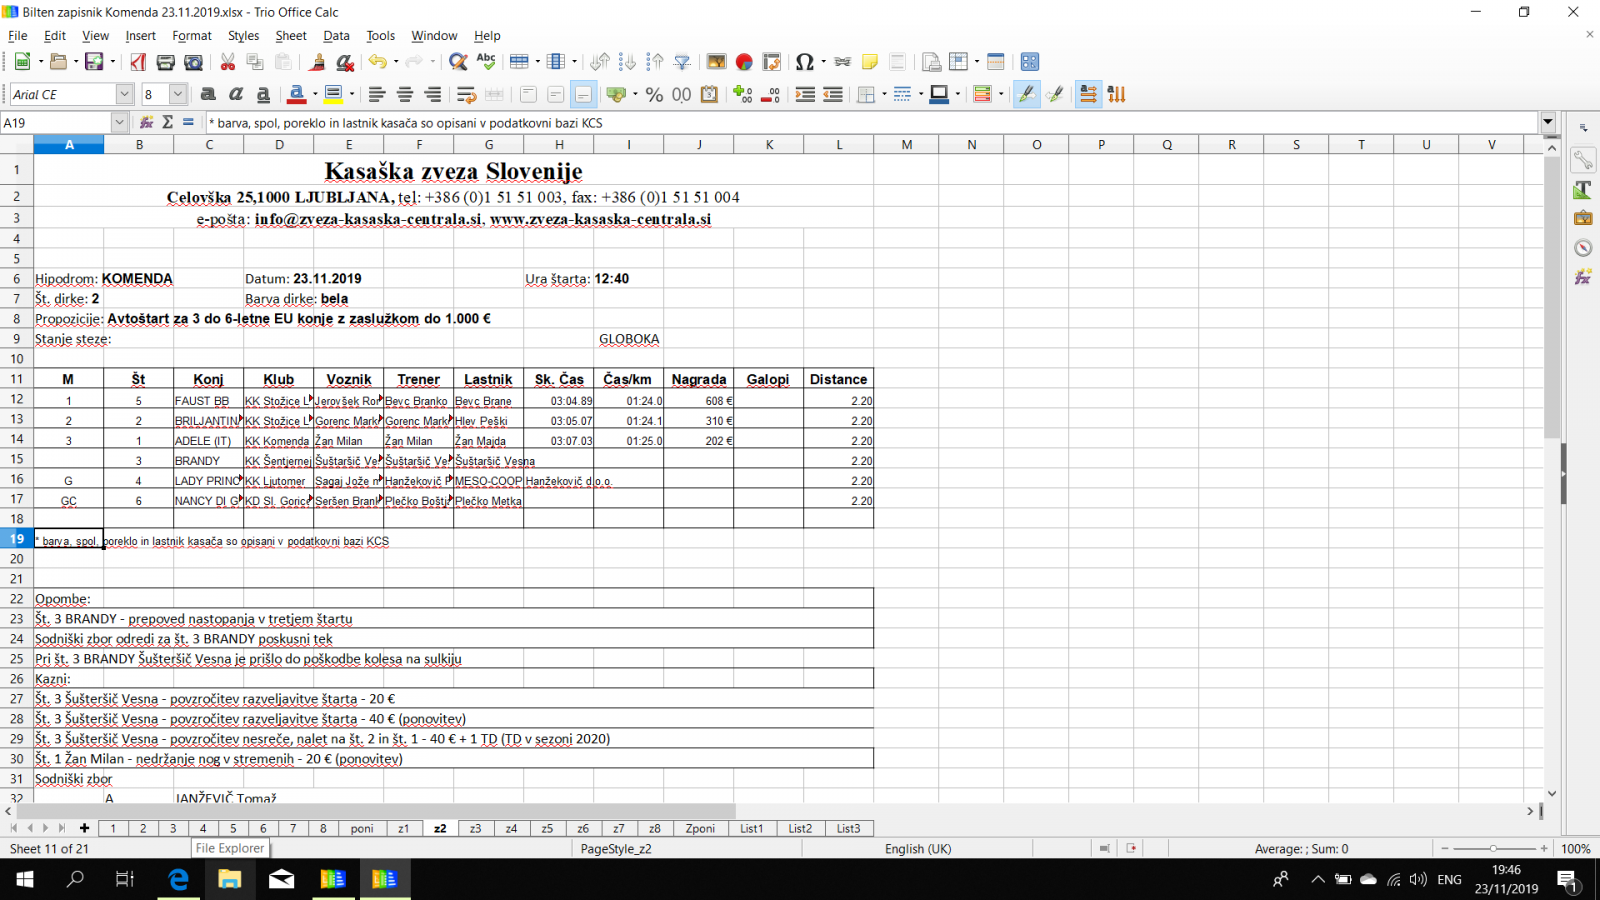This screenshot has width=1600, height=900.
Task: Open the Arial CE font name dropdown
Action: [124, 94]
